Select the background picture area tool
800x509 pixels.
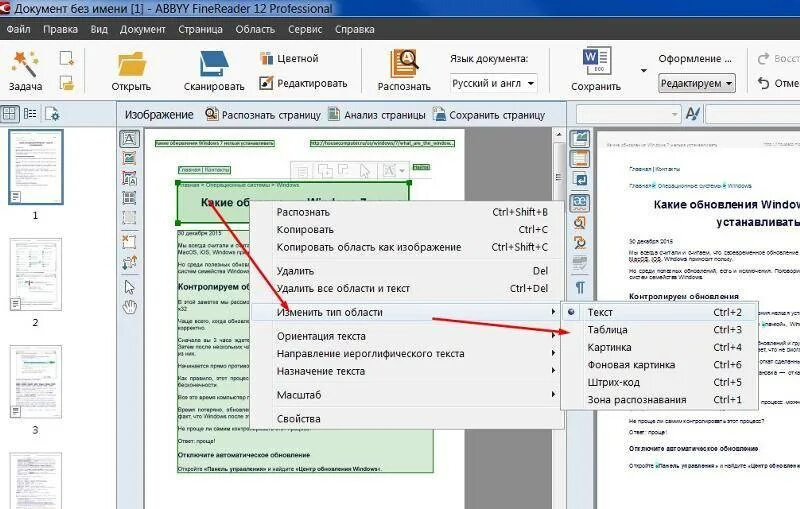click(129, 179)
